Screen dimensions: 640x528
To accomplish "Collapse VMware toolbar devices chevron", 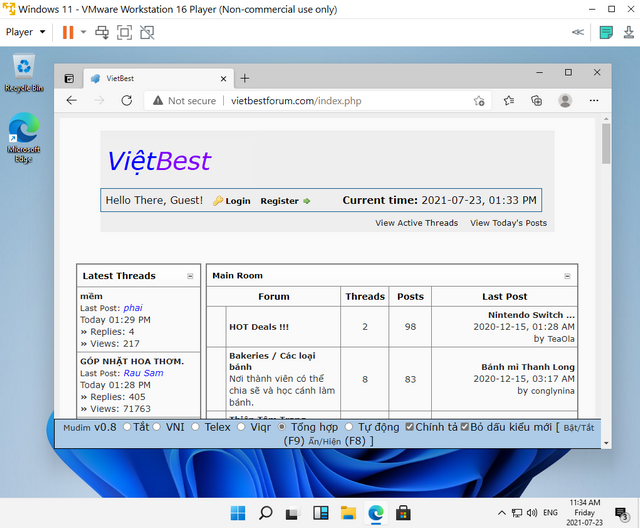I will [578, 32].
